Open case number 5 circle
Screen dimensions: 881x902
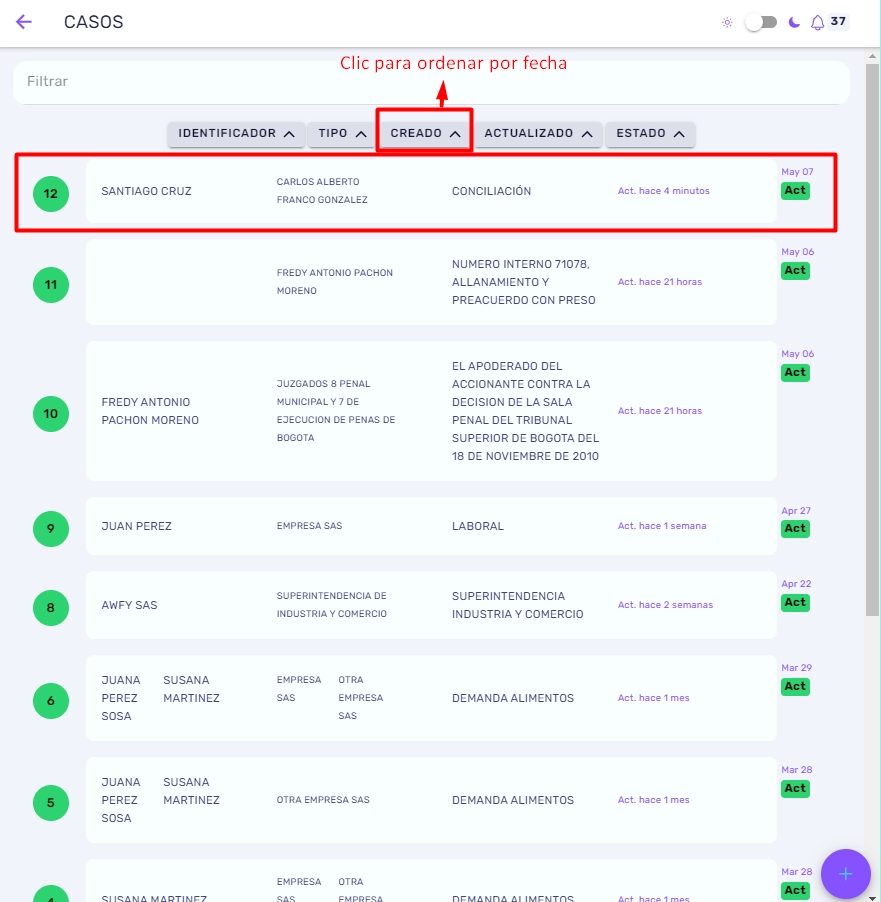(51, 802)
